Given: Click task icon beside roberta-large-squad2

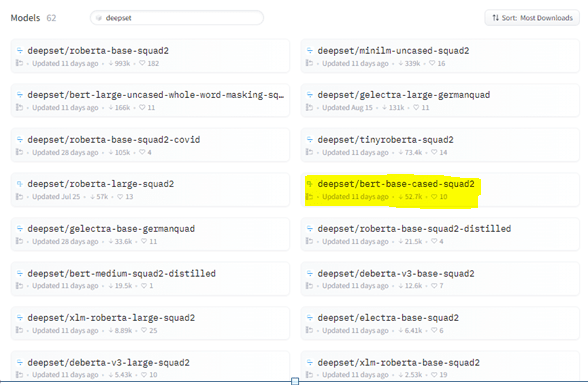Looking at the screenshot, I should point(20,184).
